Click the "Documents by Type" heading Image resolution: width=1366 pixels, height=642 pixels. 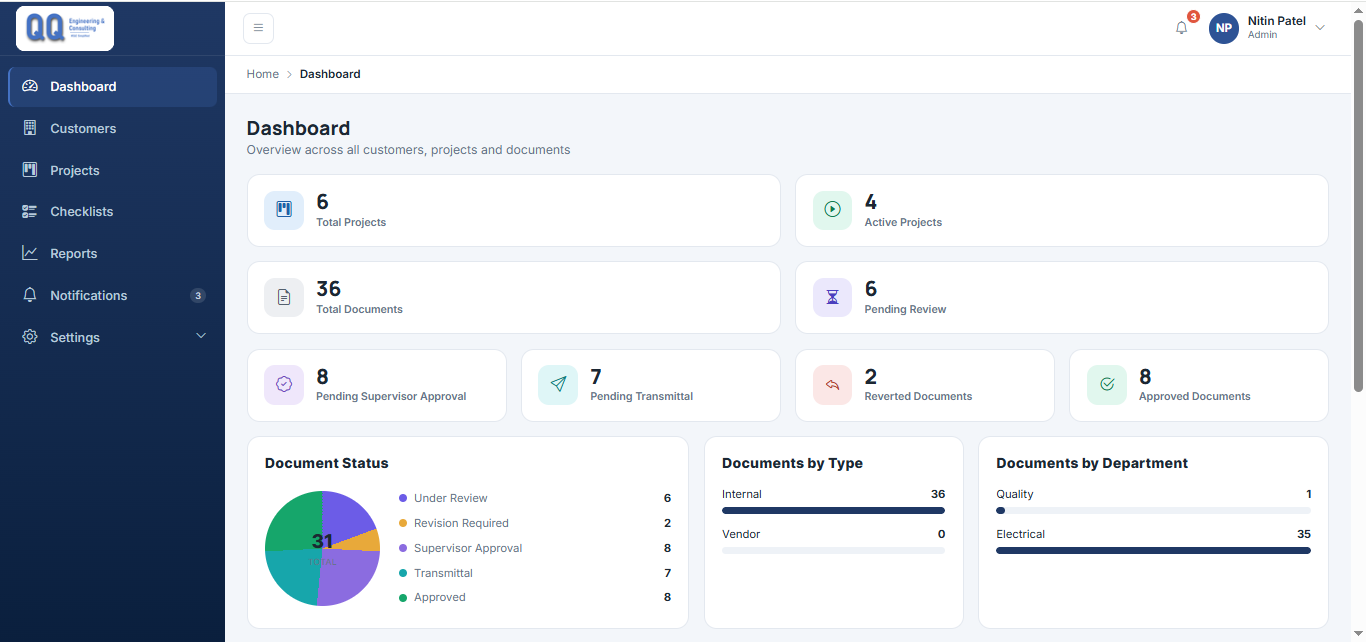(792, 463)
